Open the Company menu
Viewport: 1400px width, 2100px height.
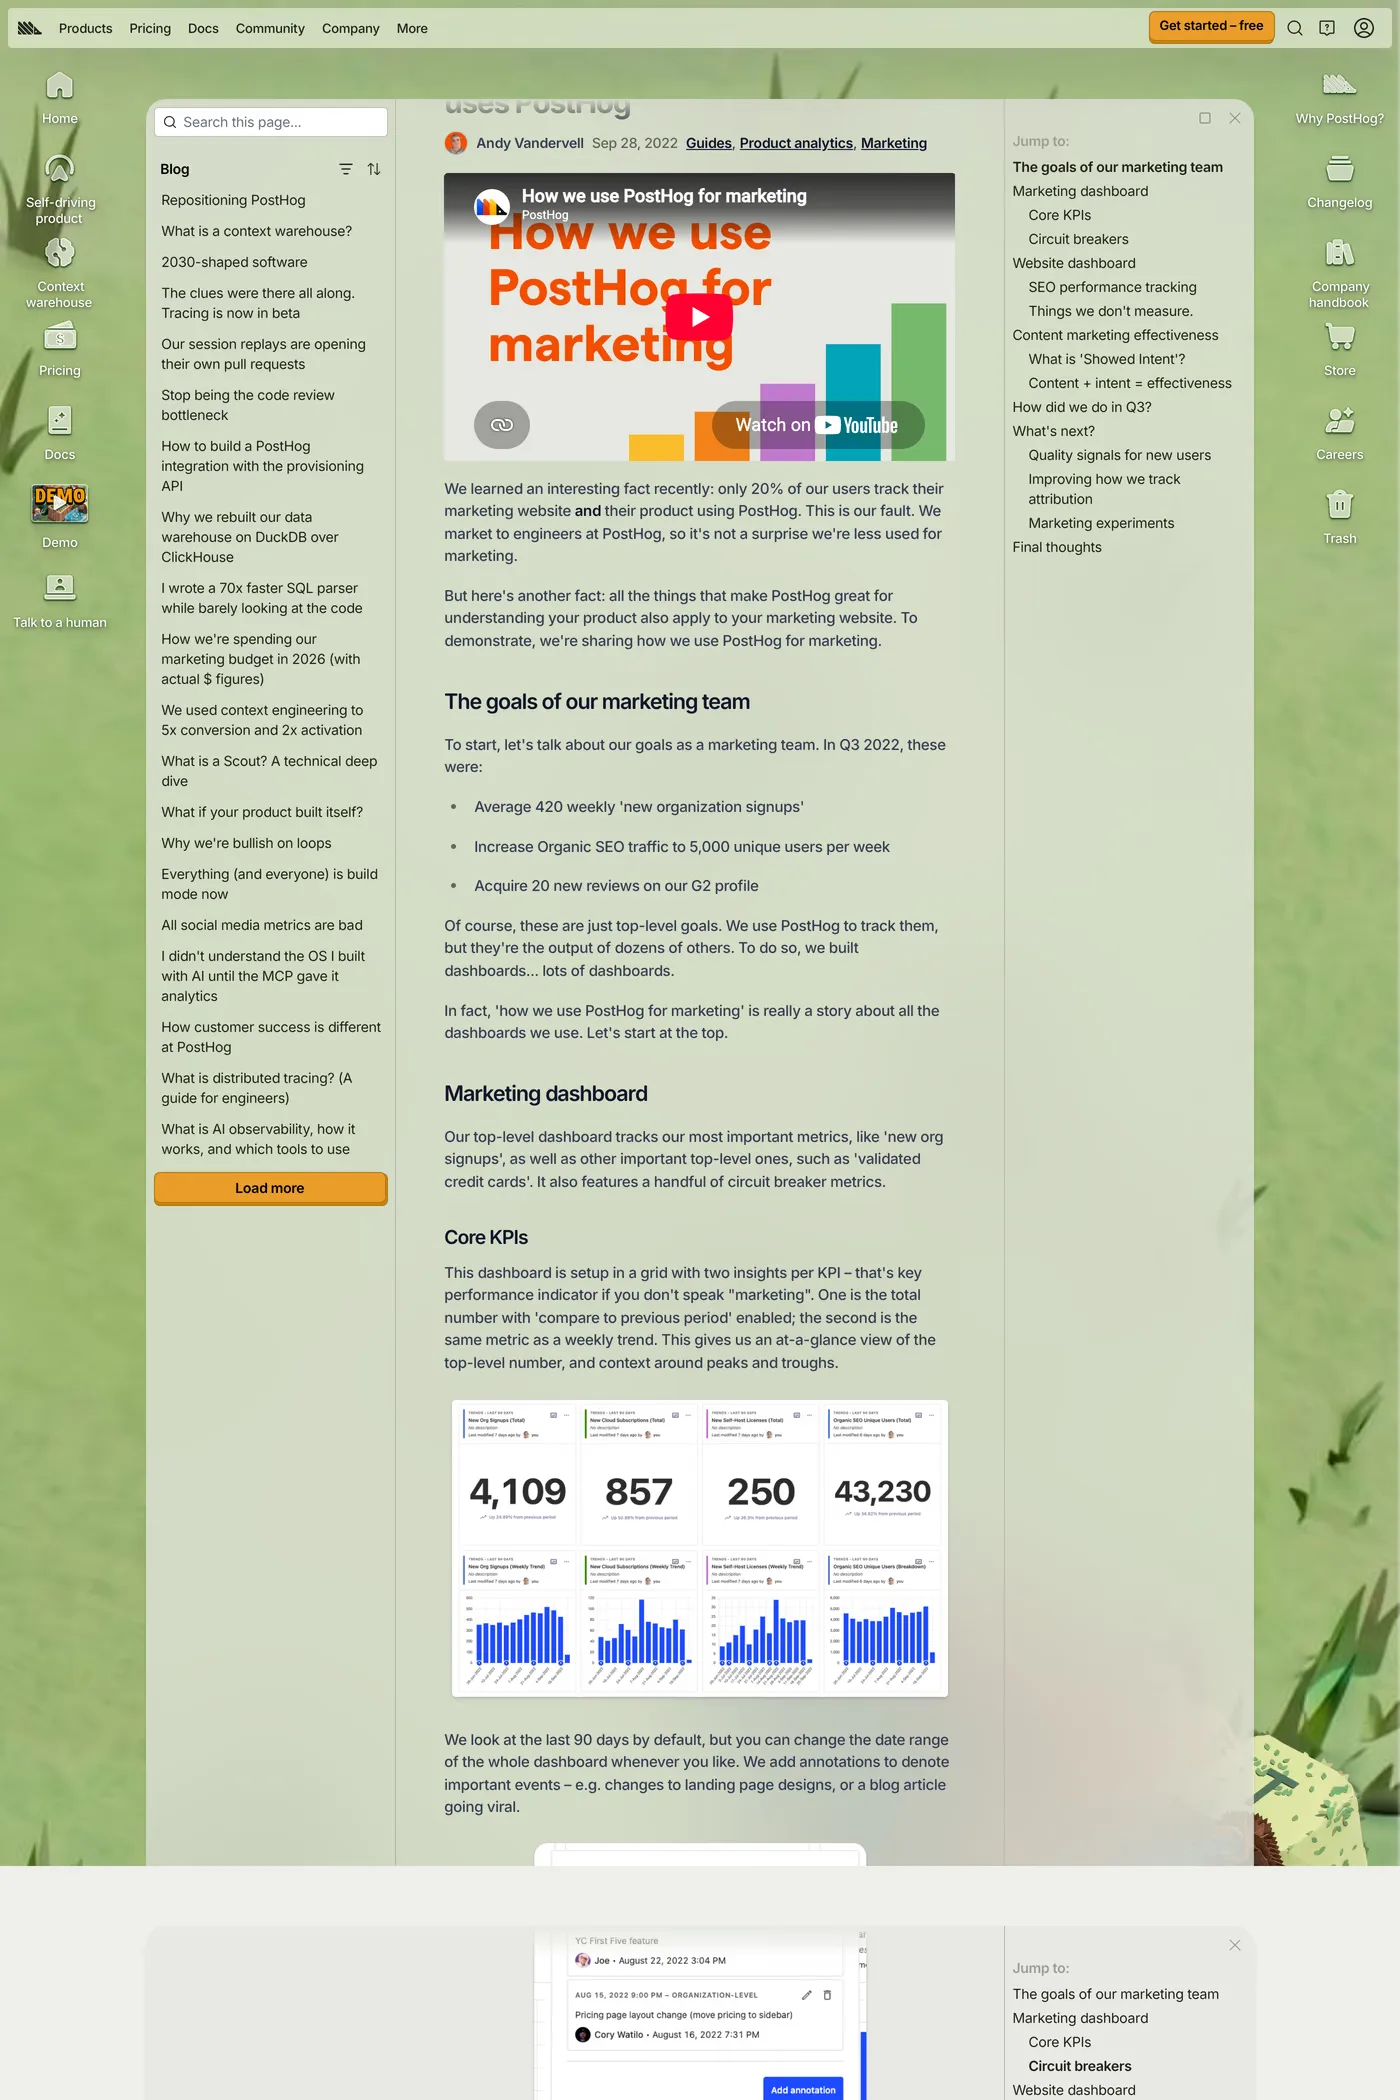[x=351, y=28]
